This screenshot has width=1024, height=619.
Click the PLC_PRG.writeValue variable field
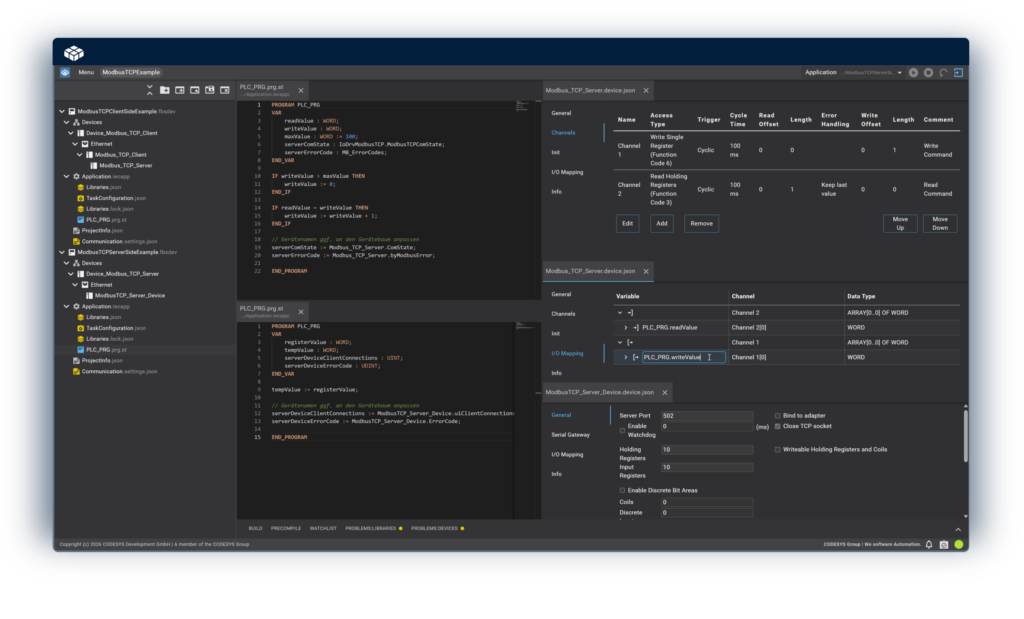point(683,357)
